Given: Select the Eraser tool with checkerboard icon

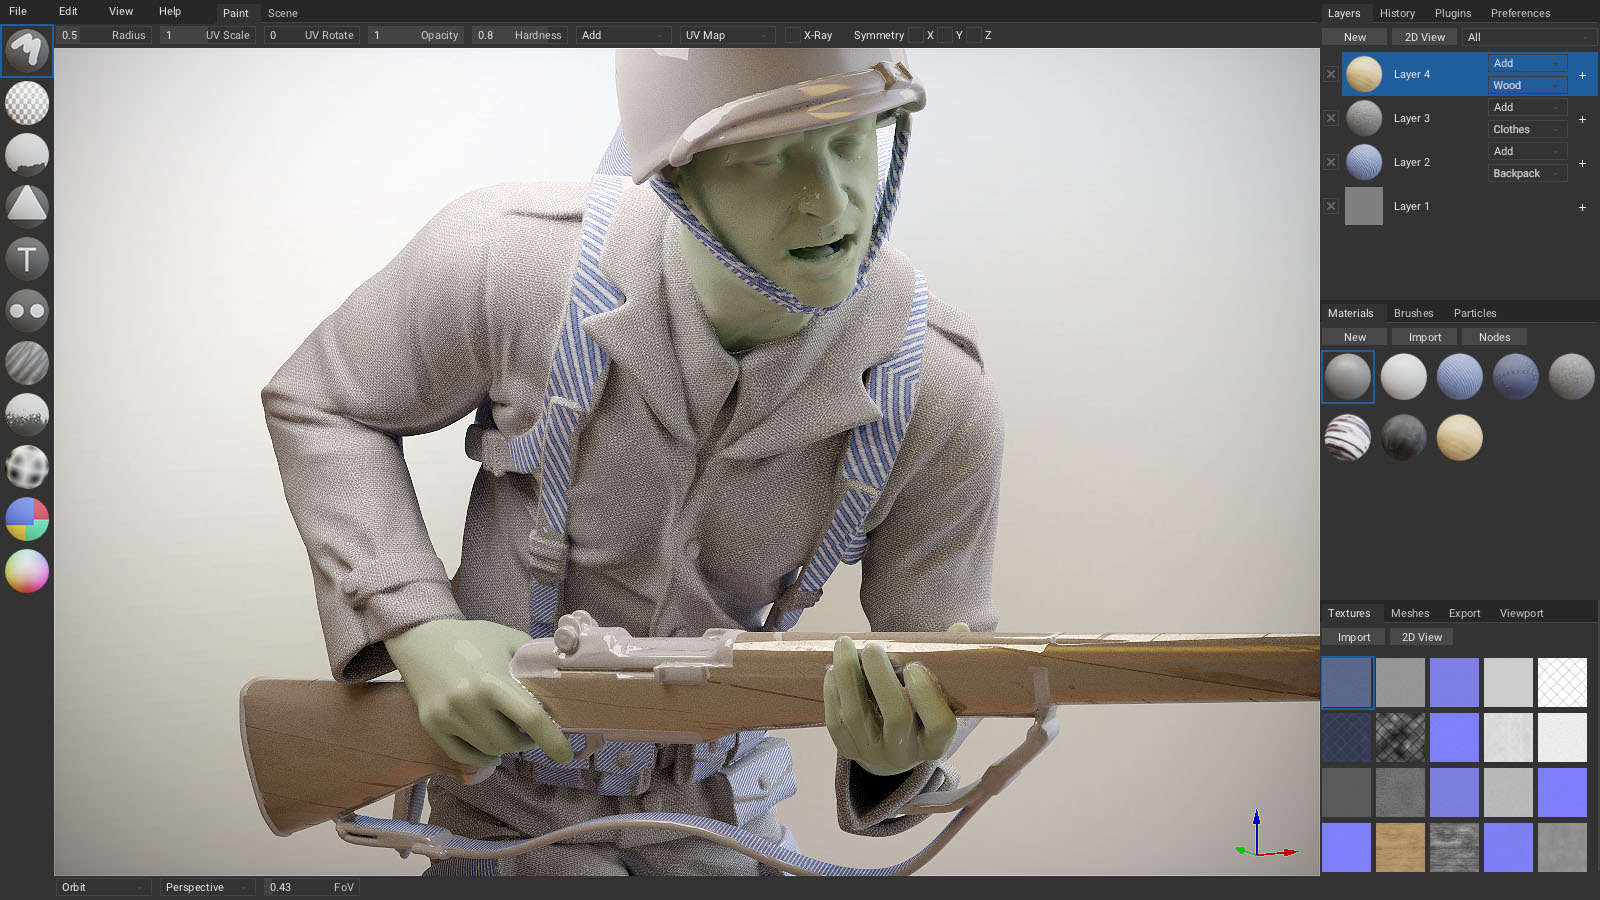Looking at the screenshot, I should [x=27, y=103].
